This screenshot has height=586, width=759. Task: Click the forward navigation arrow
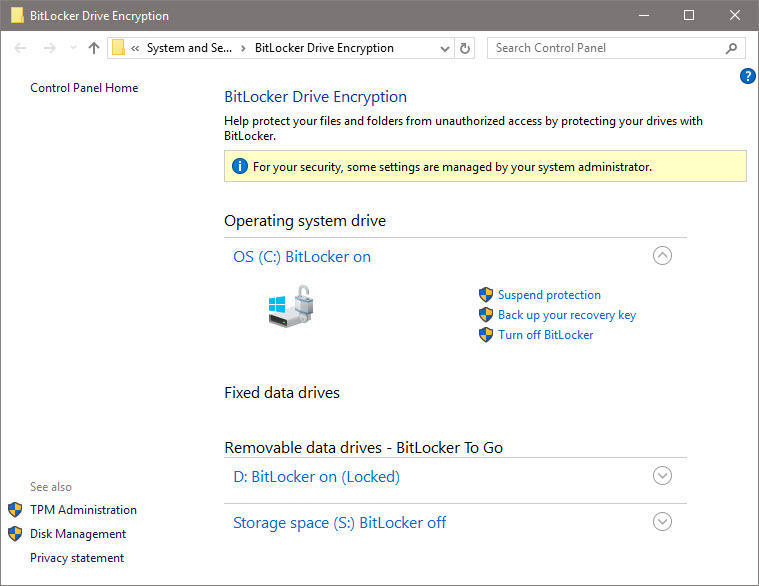click(x=49, y=48)
